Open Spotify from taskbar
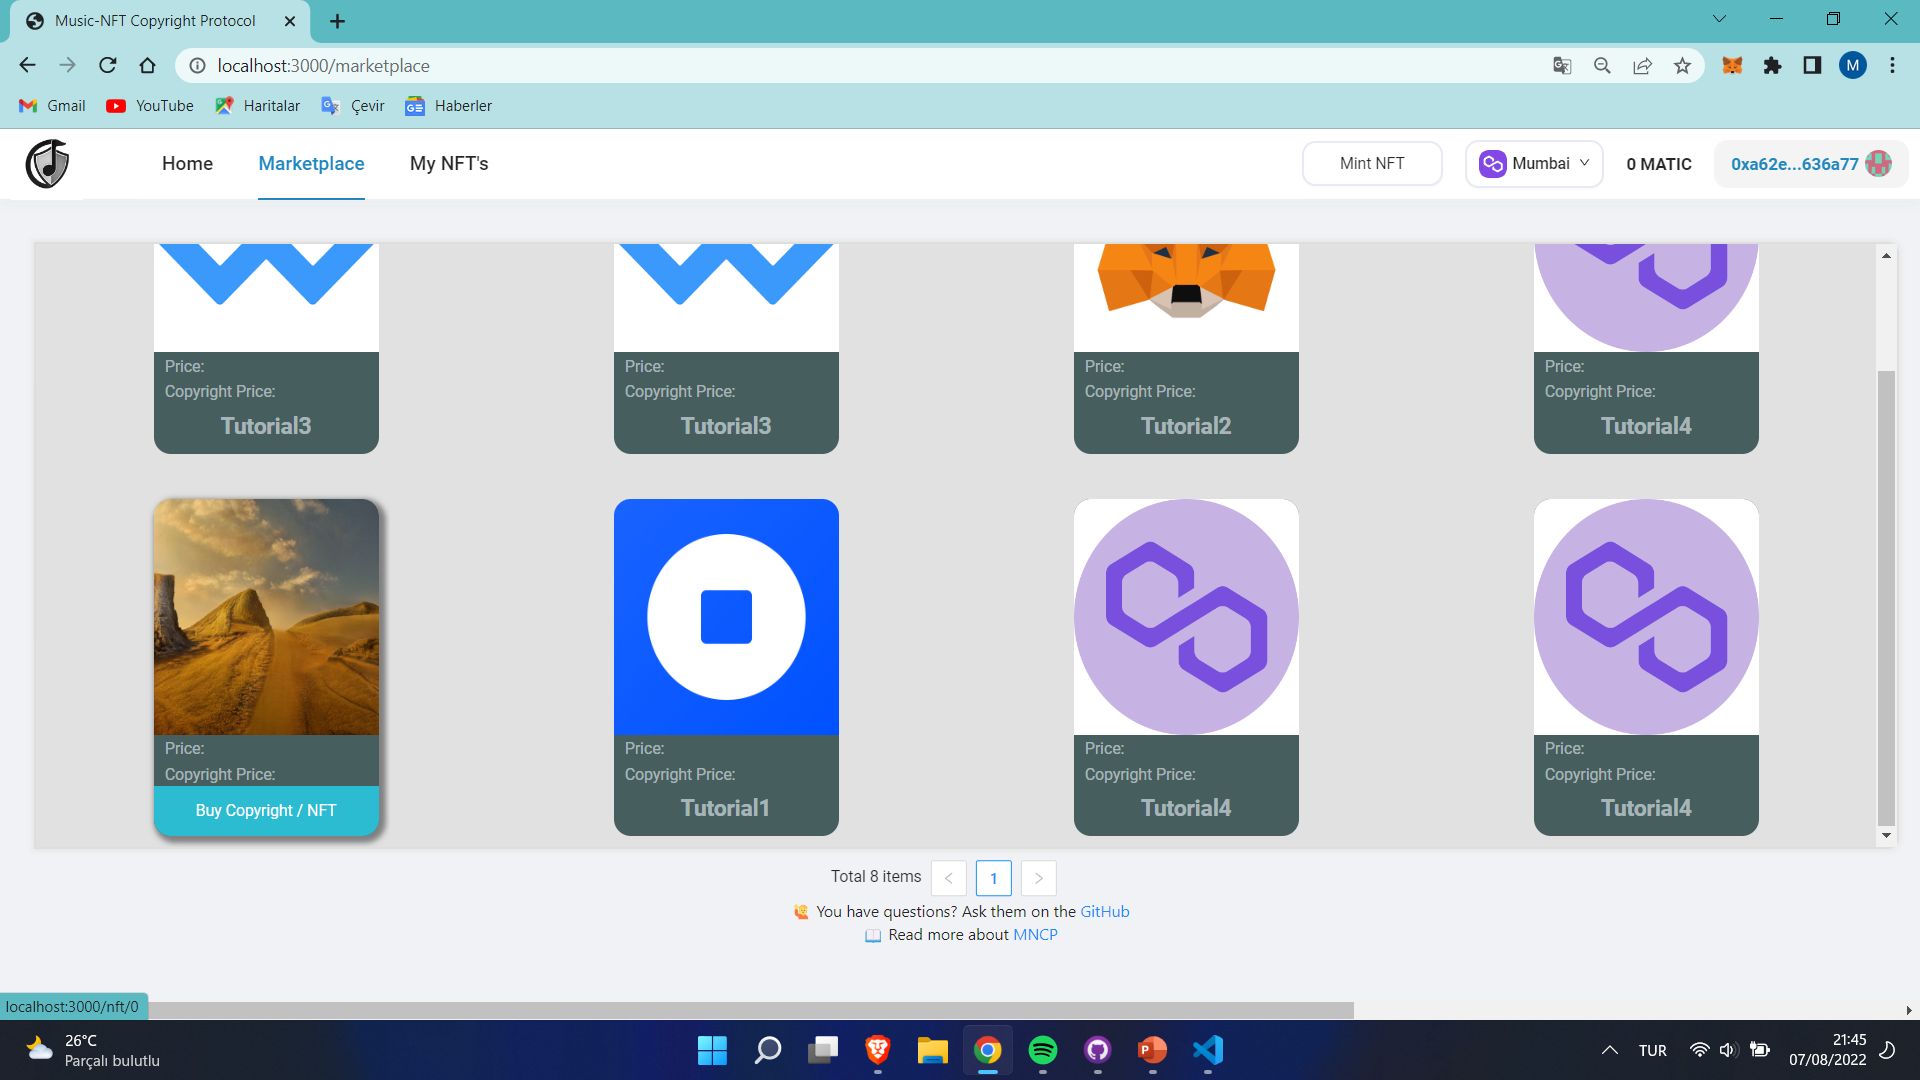The image size is (1920, 1080). (1042, 1050)
